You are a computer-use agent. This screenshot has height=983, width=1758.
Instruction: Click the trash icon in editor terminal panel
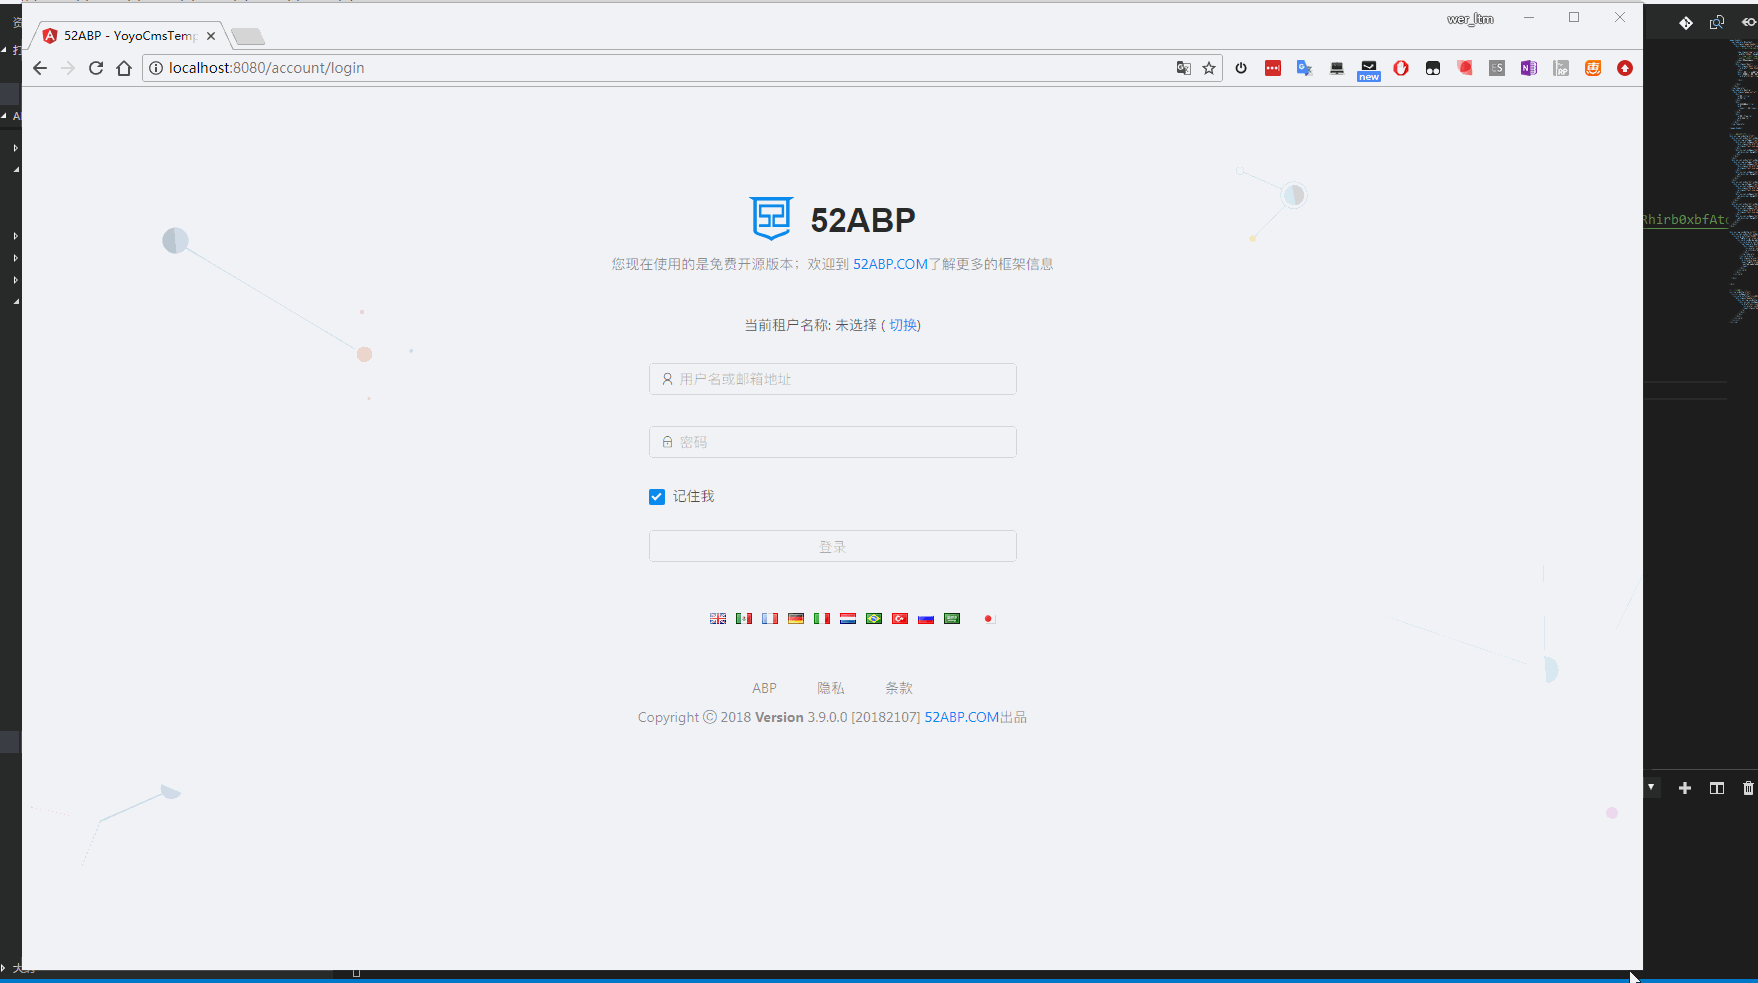(x=1748, y=788)
